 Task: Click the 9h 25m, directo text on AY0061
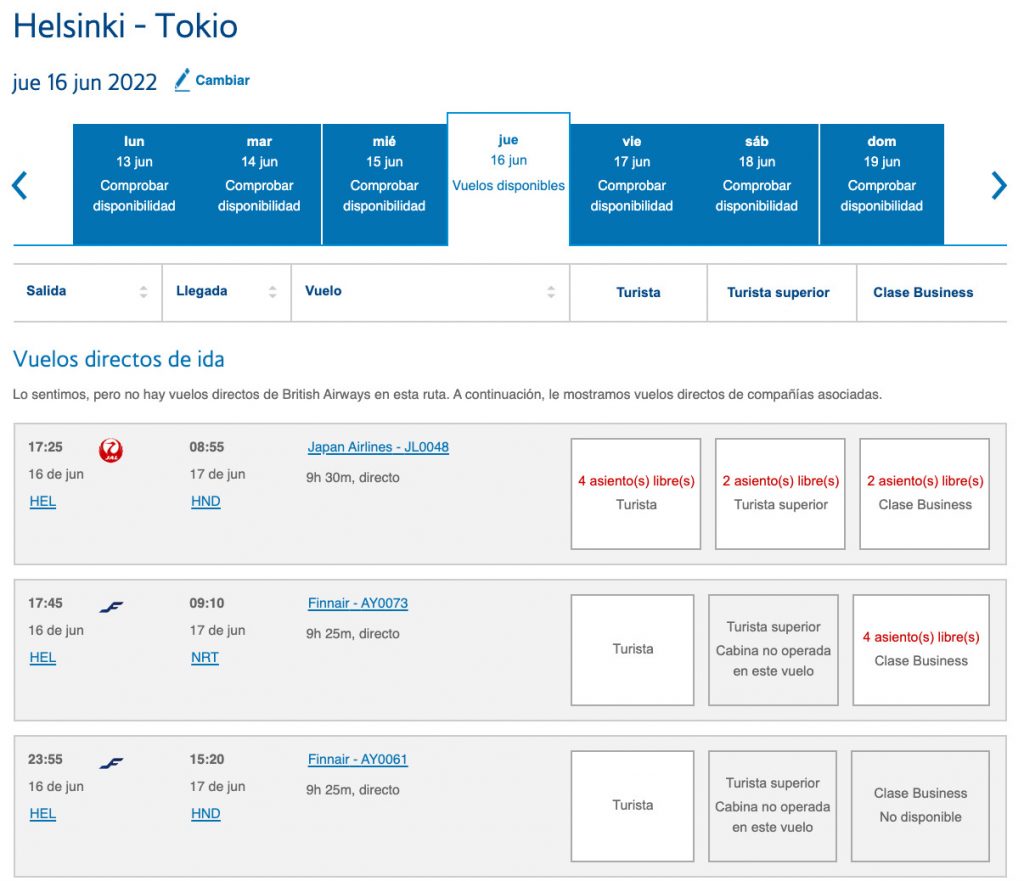[353, 790]
